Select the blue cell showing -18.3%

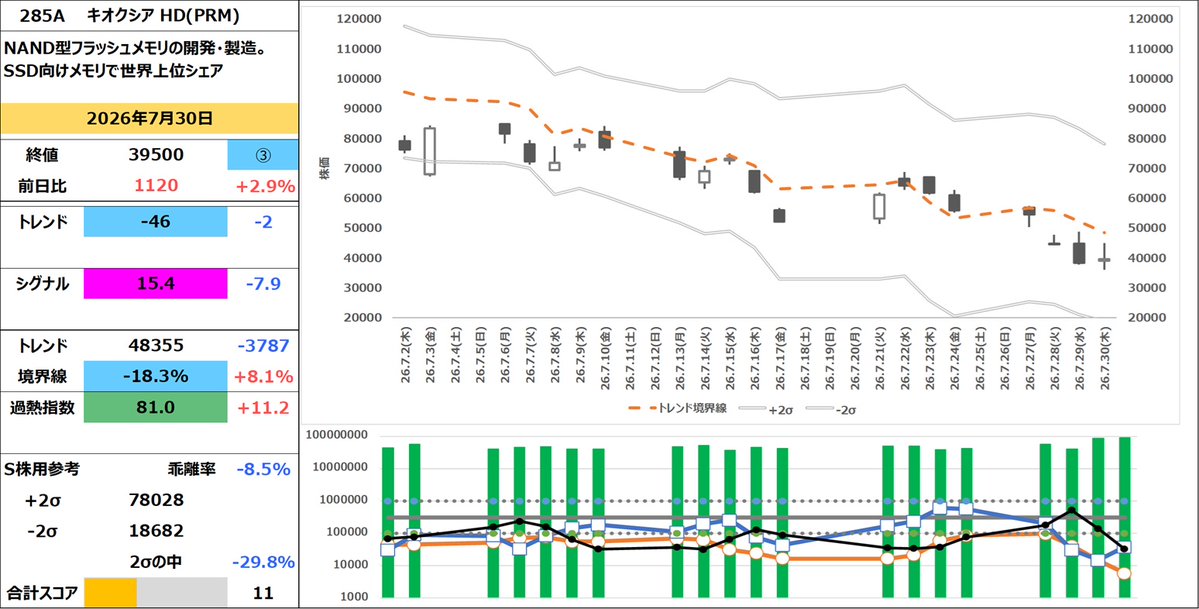coord(155,376)
